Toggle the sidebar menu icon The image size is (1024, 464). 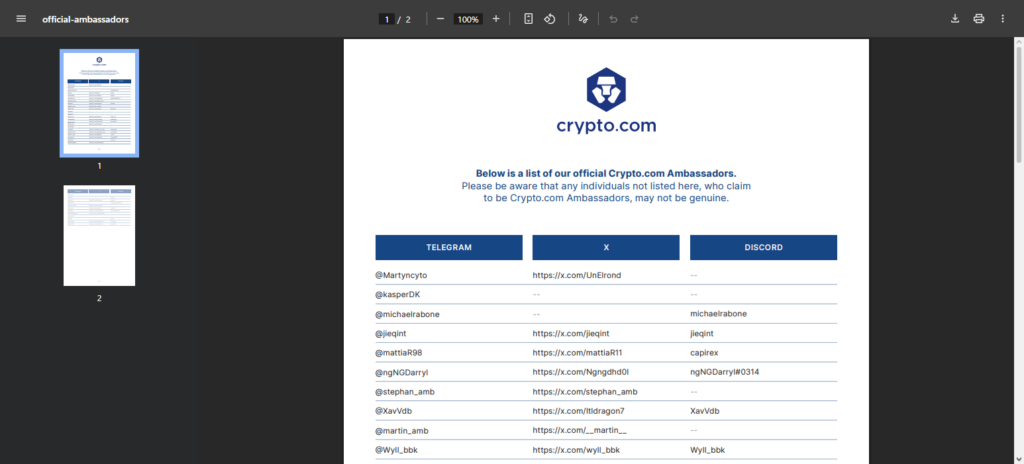(21, 19)
